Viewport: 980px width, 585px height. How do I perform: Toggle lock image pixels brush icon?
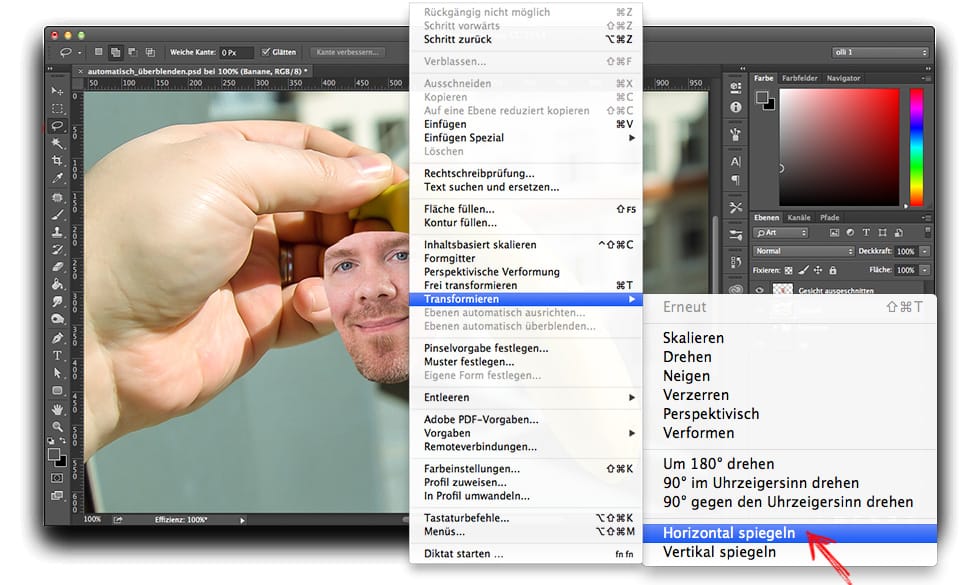[803, 271]
